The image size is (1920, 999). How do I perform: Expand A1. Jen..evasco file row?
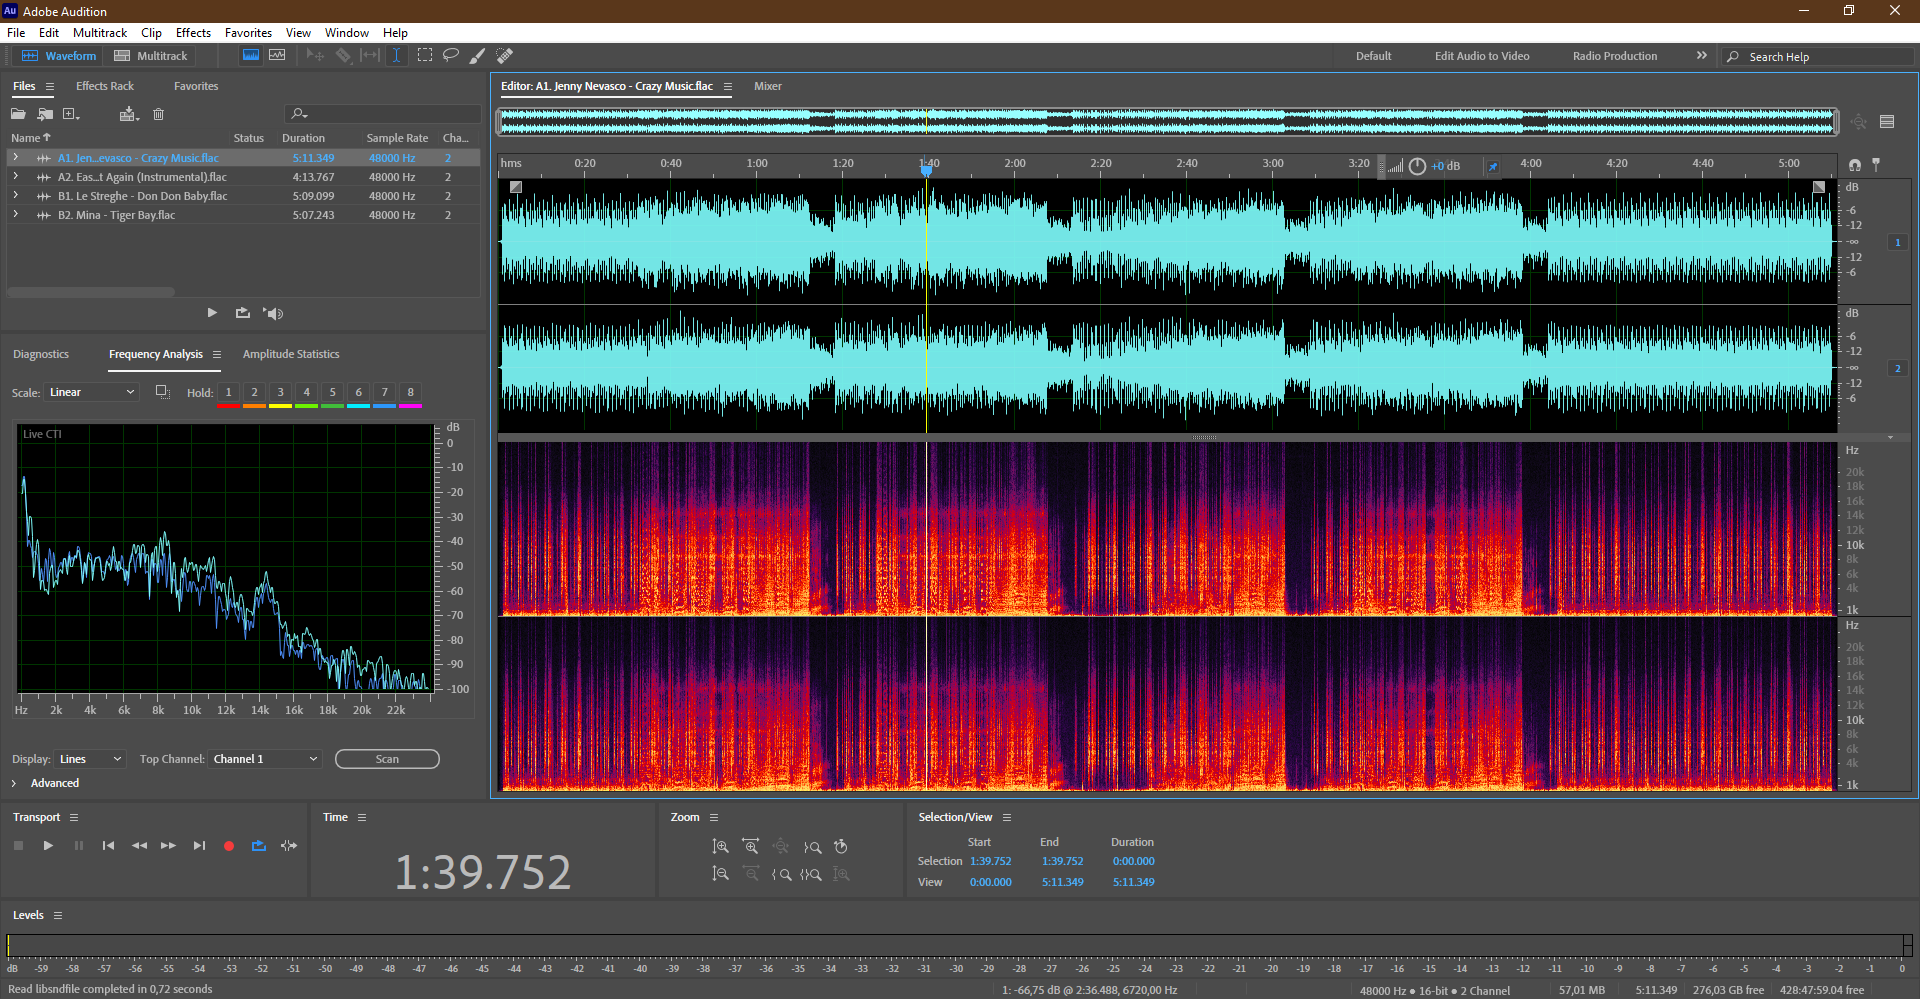coord(16,157)
